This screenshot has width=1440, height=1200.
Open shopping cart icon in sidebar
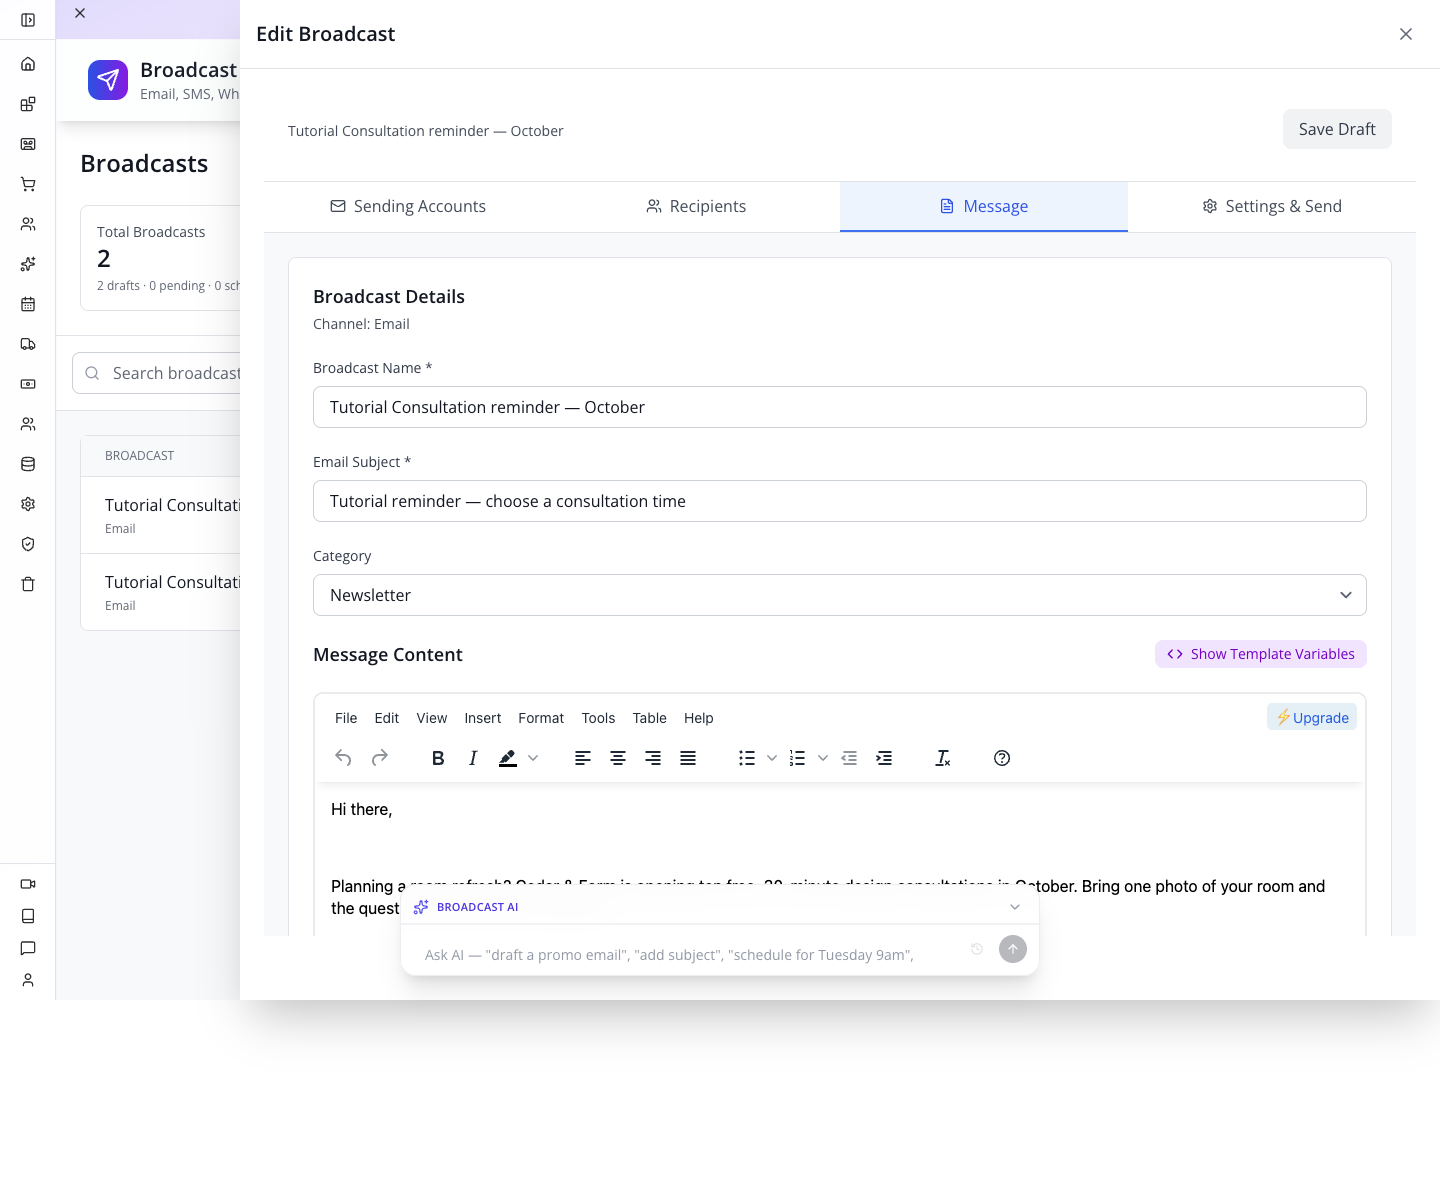point(28,184)
